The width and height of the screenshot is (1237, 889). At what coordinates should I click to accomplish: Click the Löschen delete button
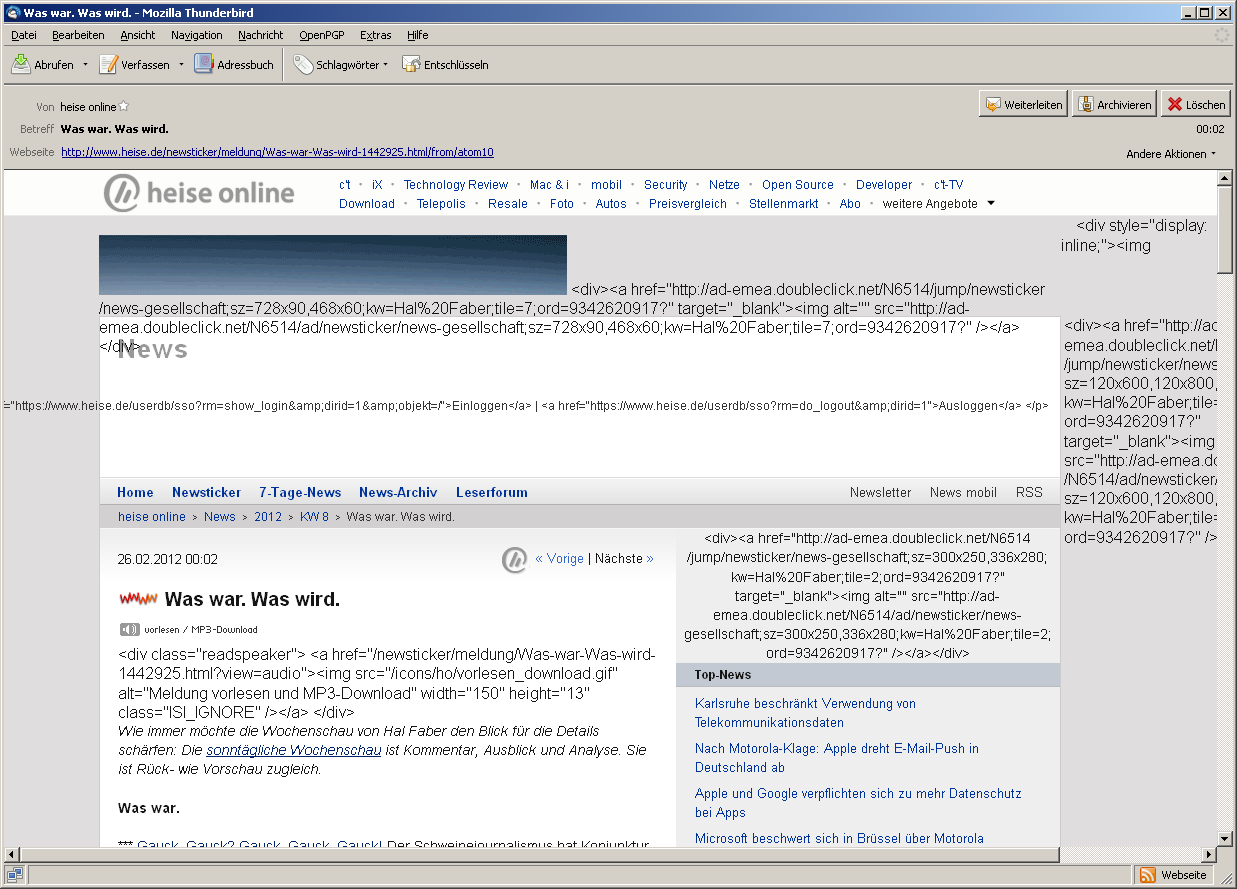1195,104
